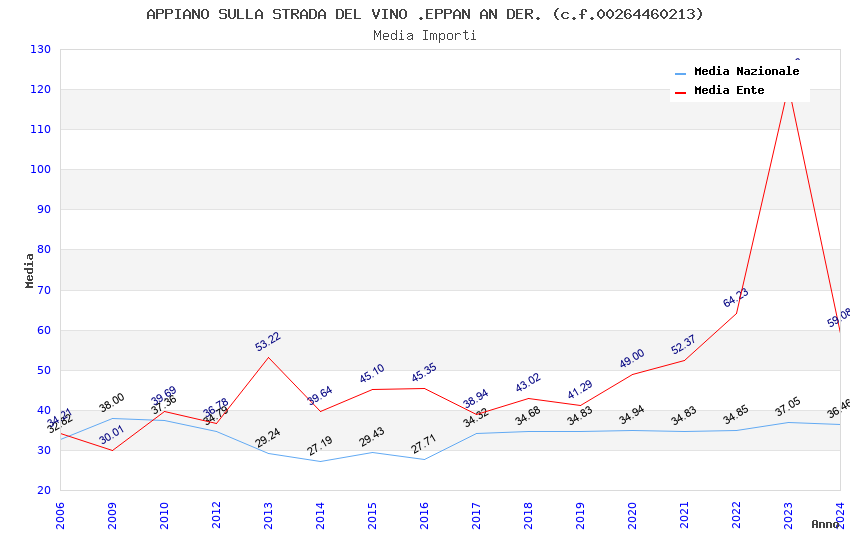Select year 2009 on the x-axis
Viewport: 850px width, 550px height.
tap(112, 515)
